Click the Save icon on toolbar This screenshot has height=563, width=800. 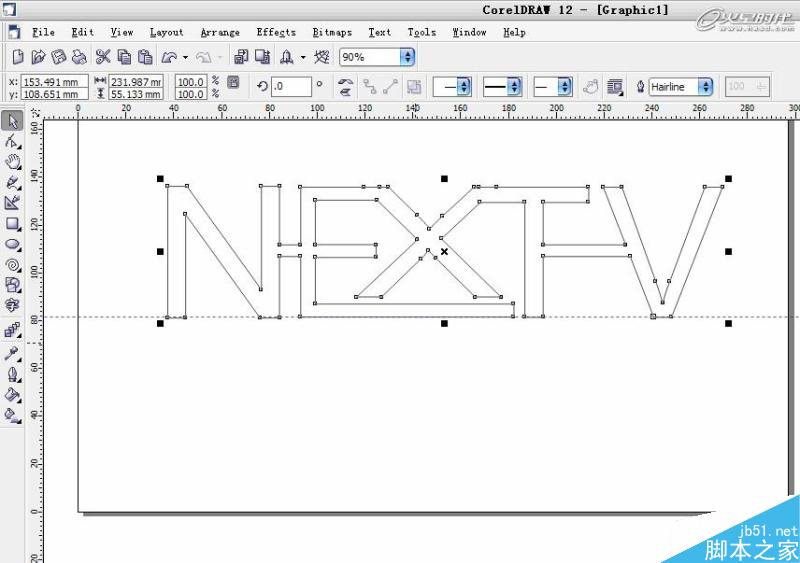click(59, 57)
